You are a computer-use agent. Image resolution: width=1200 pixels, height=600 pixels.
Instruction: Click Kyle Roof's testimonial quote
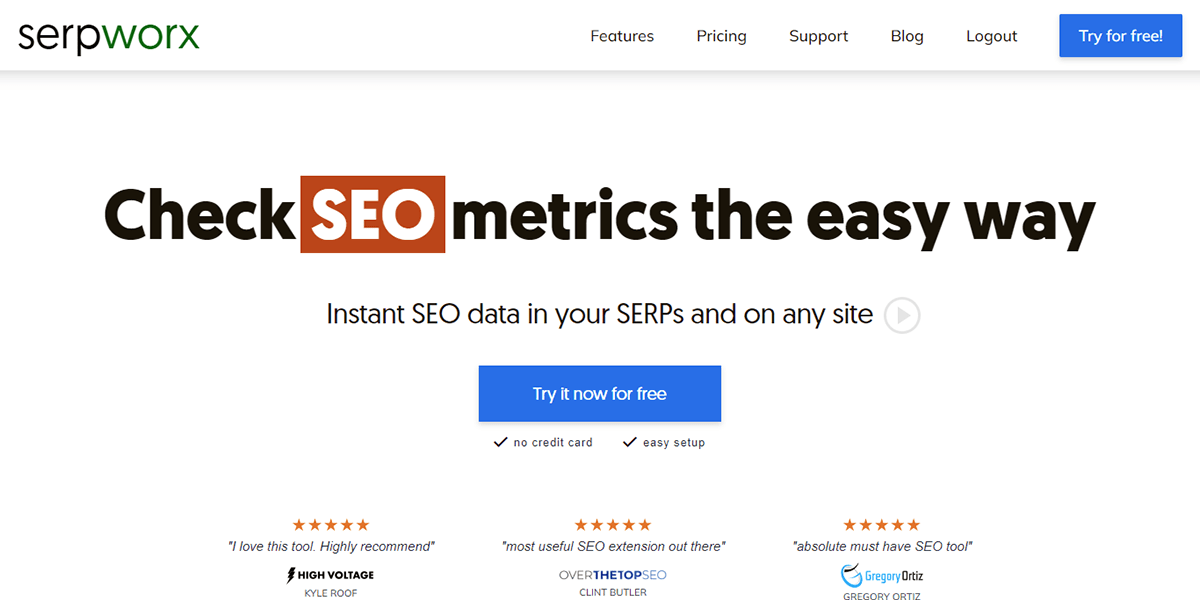tap(330, 546)
